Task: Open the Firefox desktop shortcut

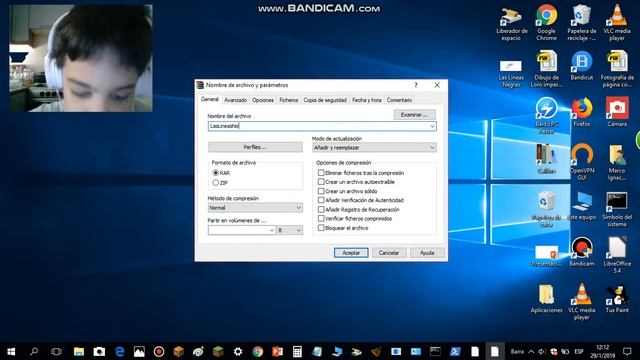Action: [x=582, y=112]
